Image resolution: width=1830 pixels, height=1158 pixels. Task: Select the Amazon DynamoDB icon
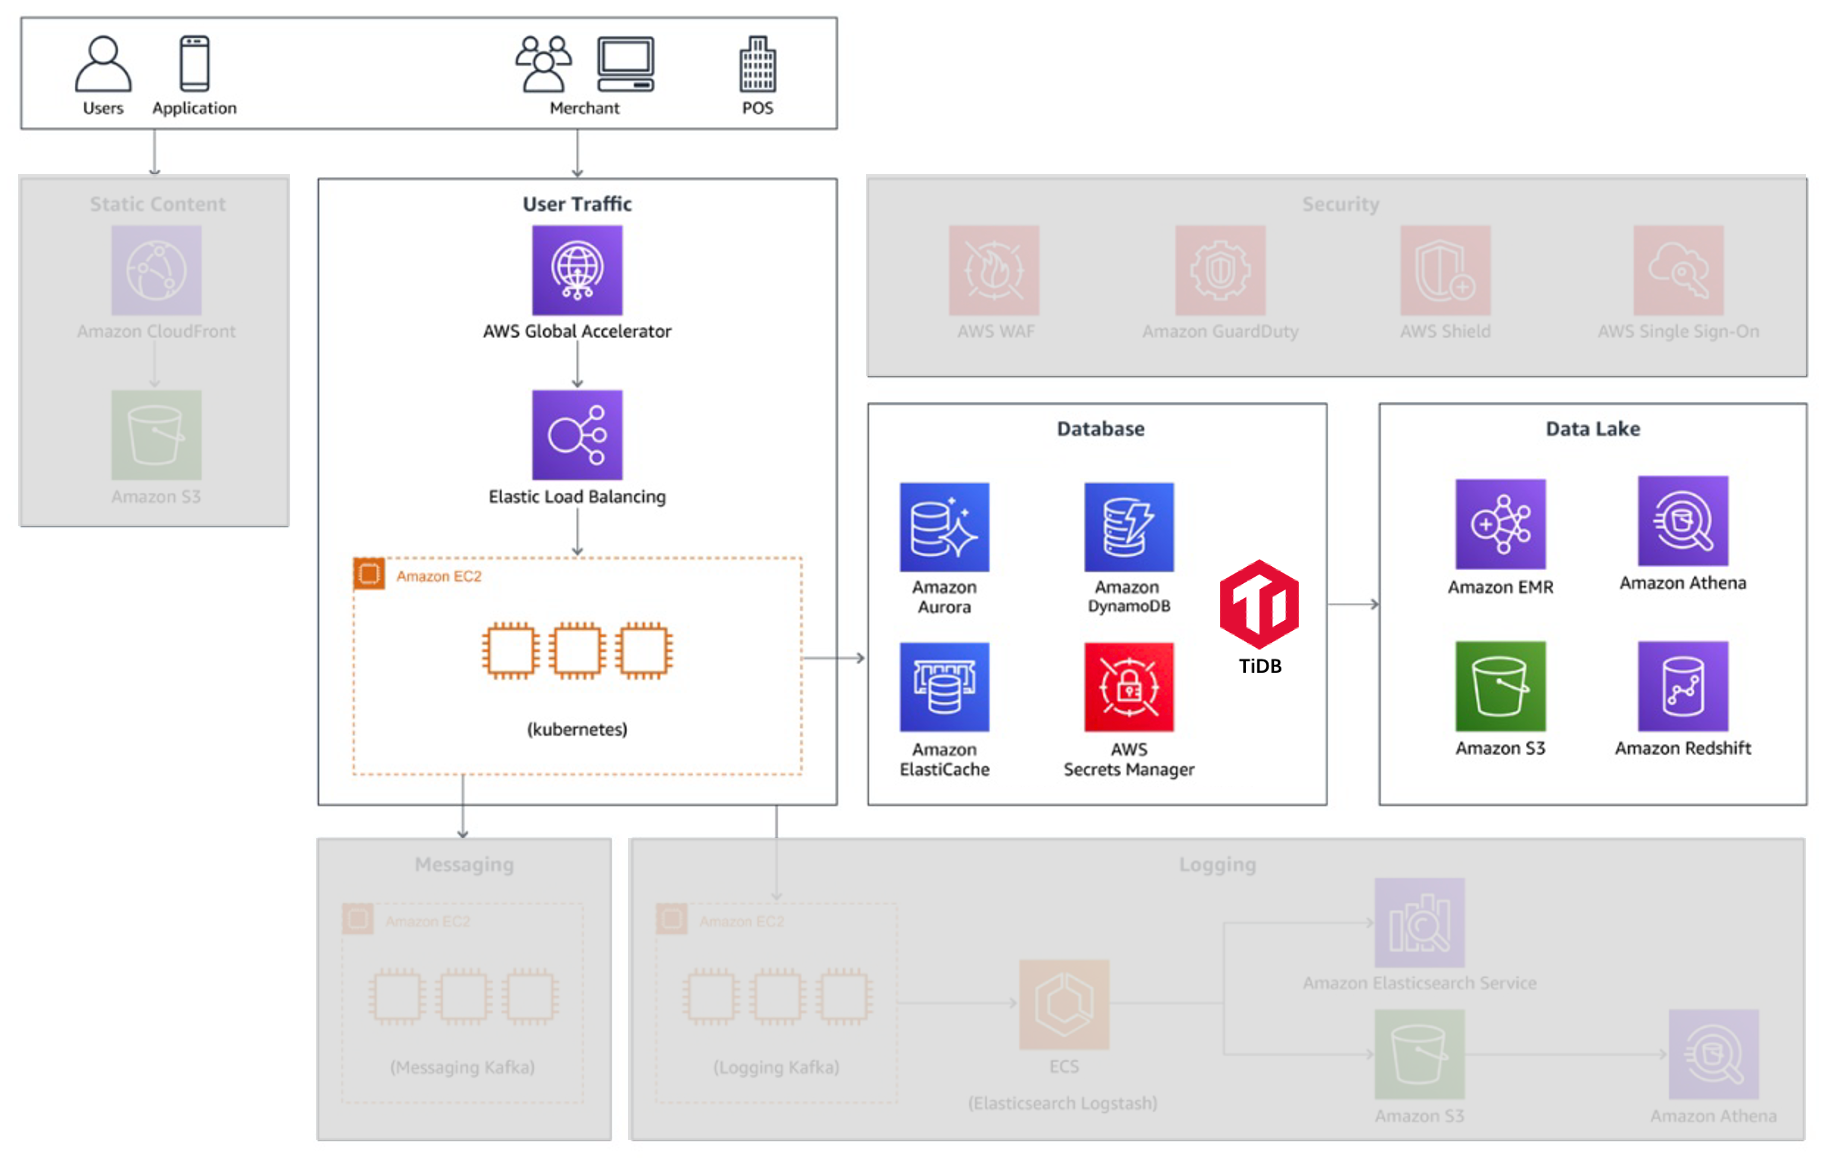pyautogui.click(x=1128, y=527)
